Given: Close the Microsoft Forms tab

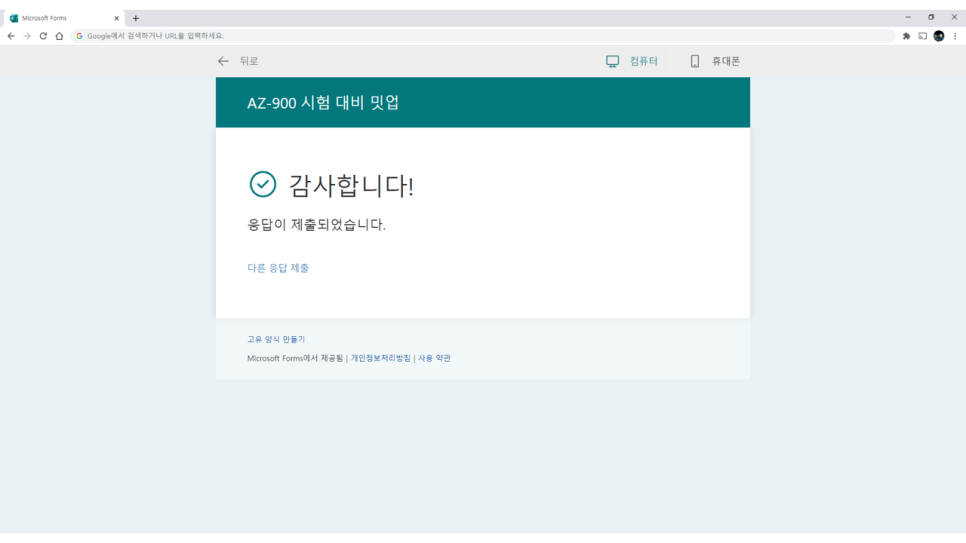Looking at the screenshot, I should 116,18.
